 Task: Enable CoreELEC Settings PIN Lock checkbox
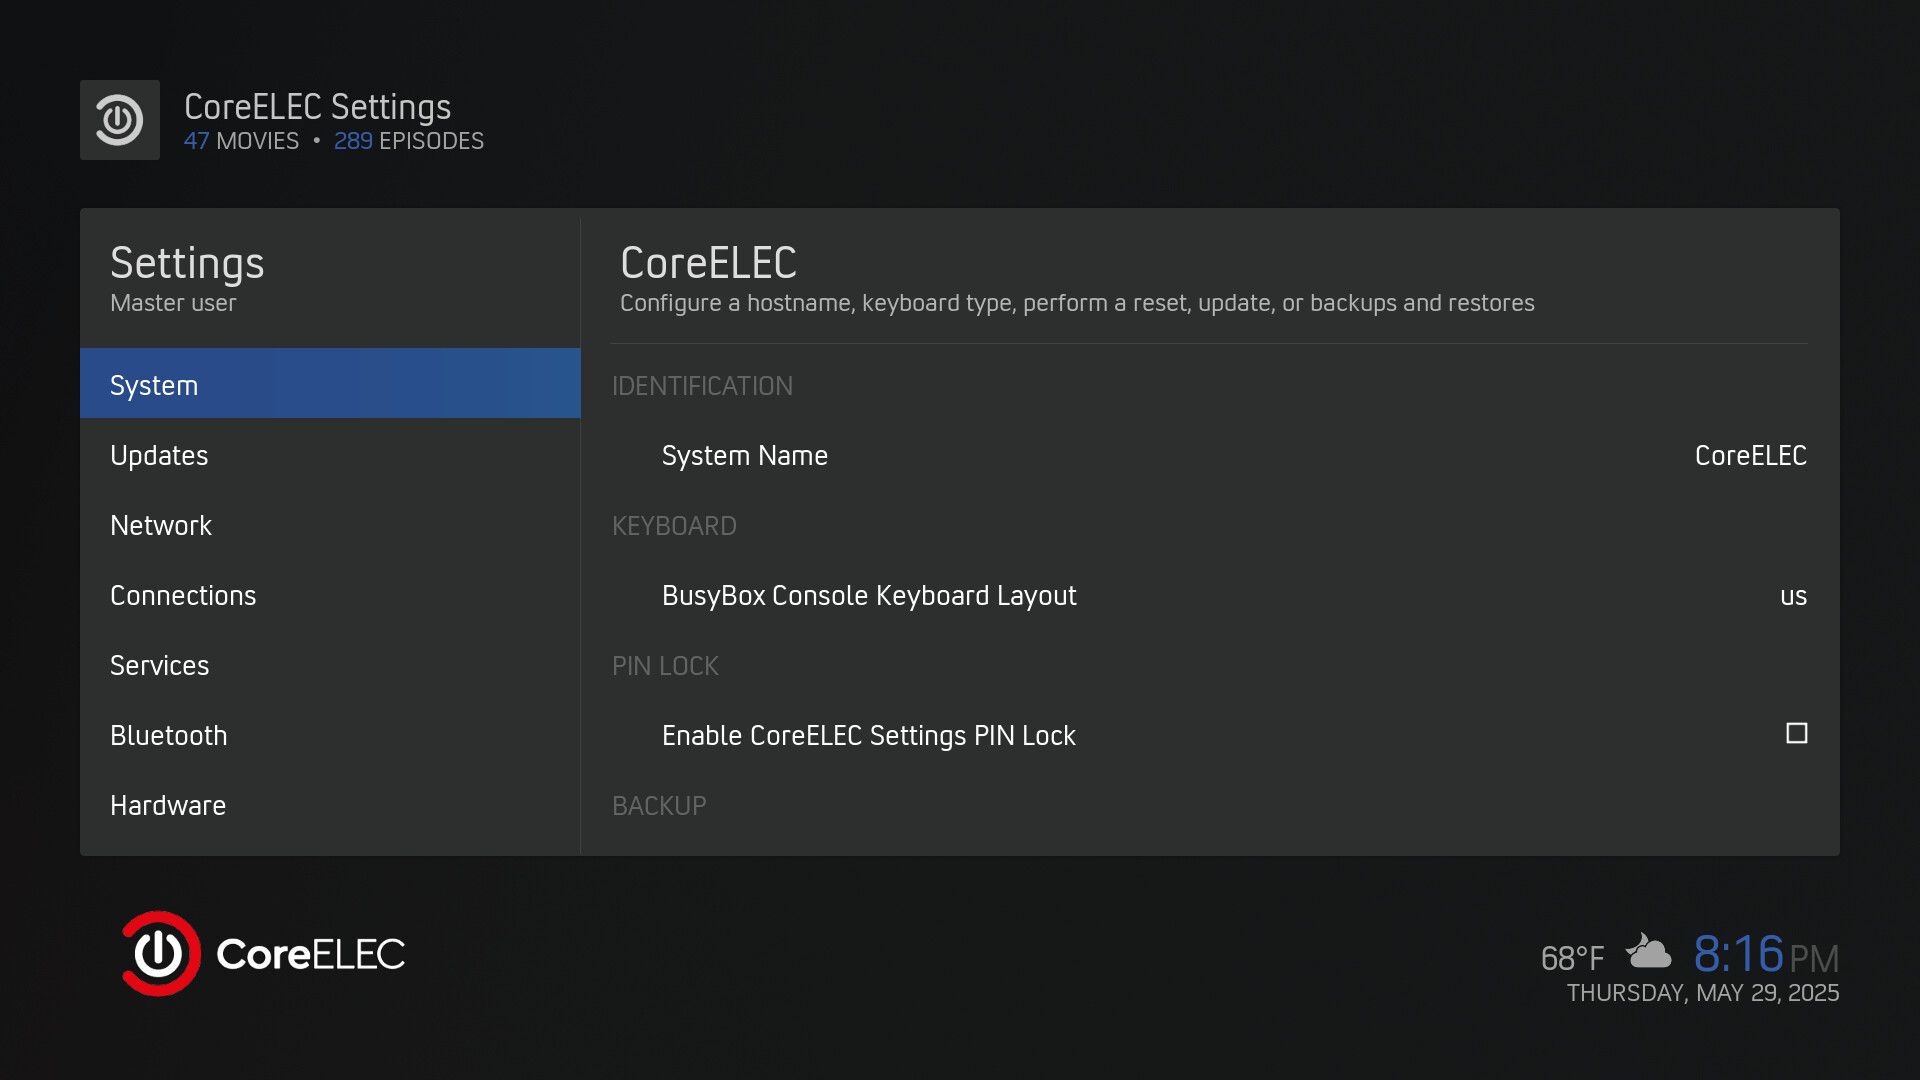tap(1796, 734)
